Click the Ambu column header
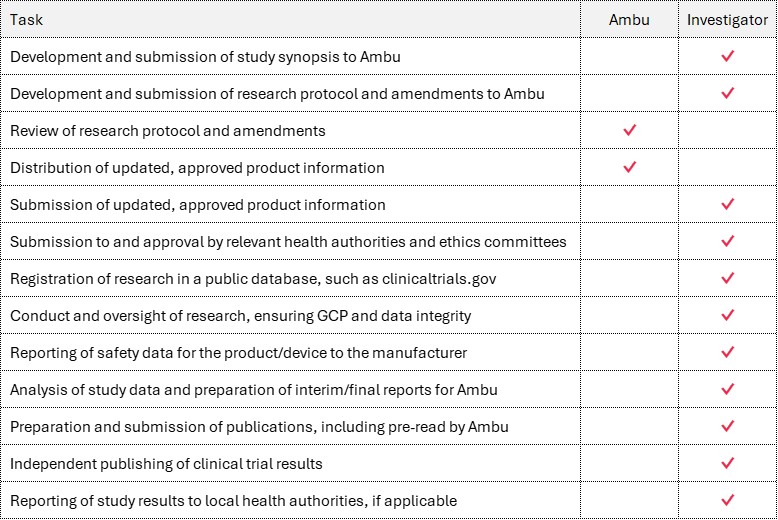This screenshot has height=520, width=778. [629, 20]
